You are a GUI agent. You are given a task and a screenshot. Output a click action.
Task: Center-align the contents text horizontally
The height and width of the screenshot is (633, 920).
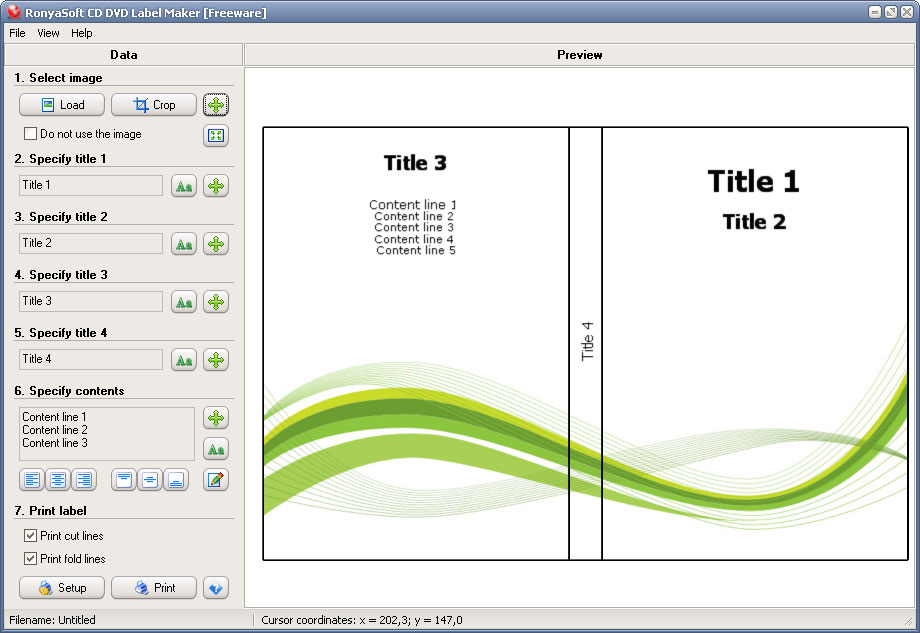click(59, 480)
